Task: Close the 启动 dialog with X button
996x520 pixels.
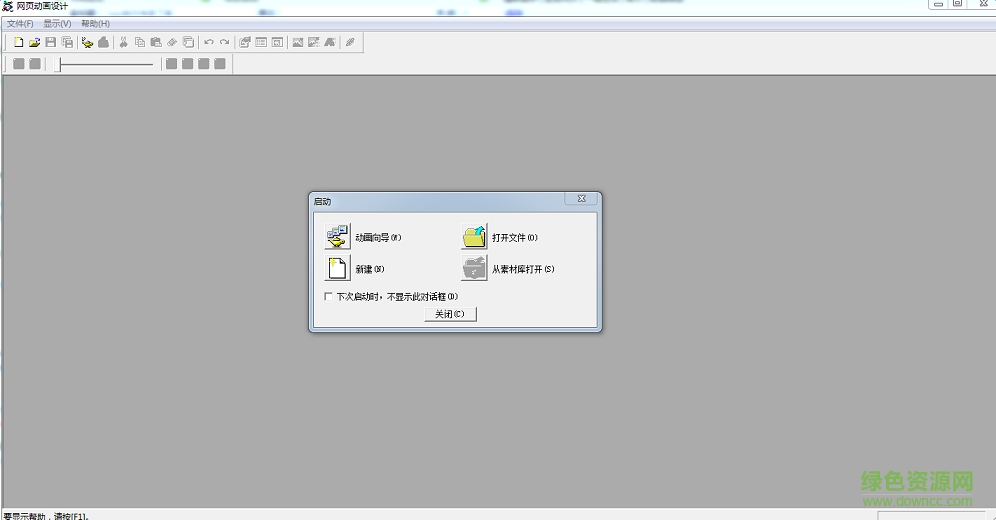Action: tap(581, 200)
